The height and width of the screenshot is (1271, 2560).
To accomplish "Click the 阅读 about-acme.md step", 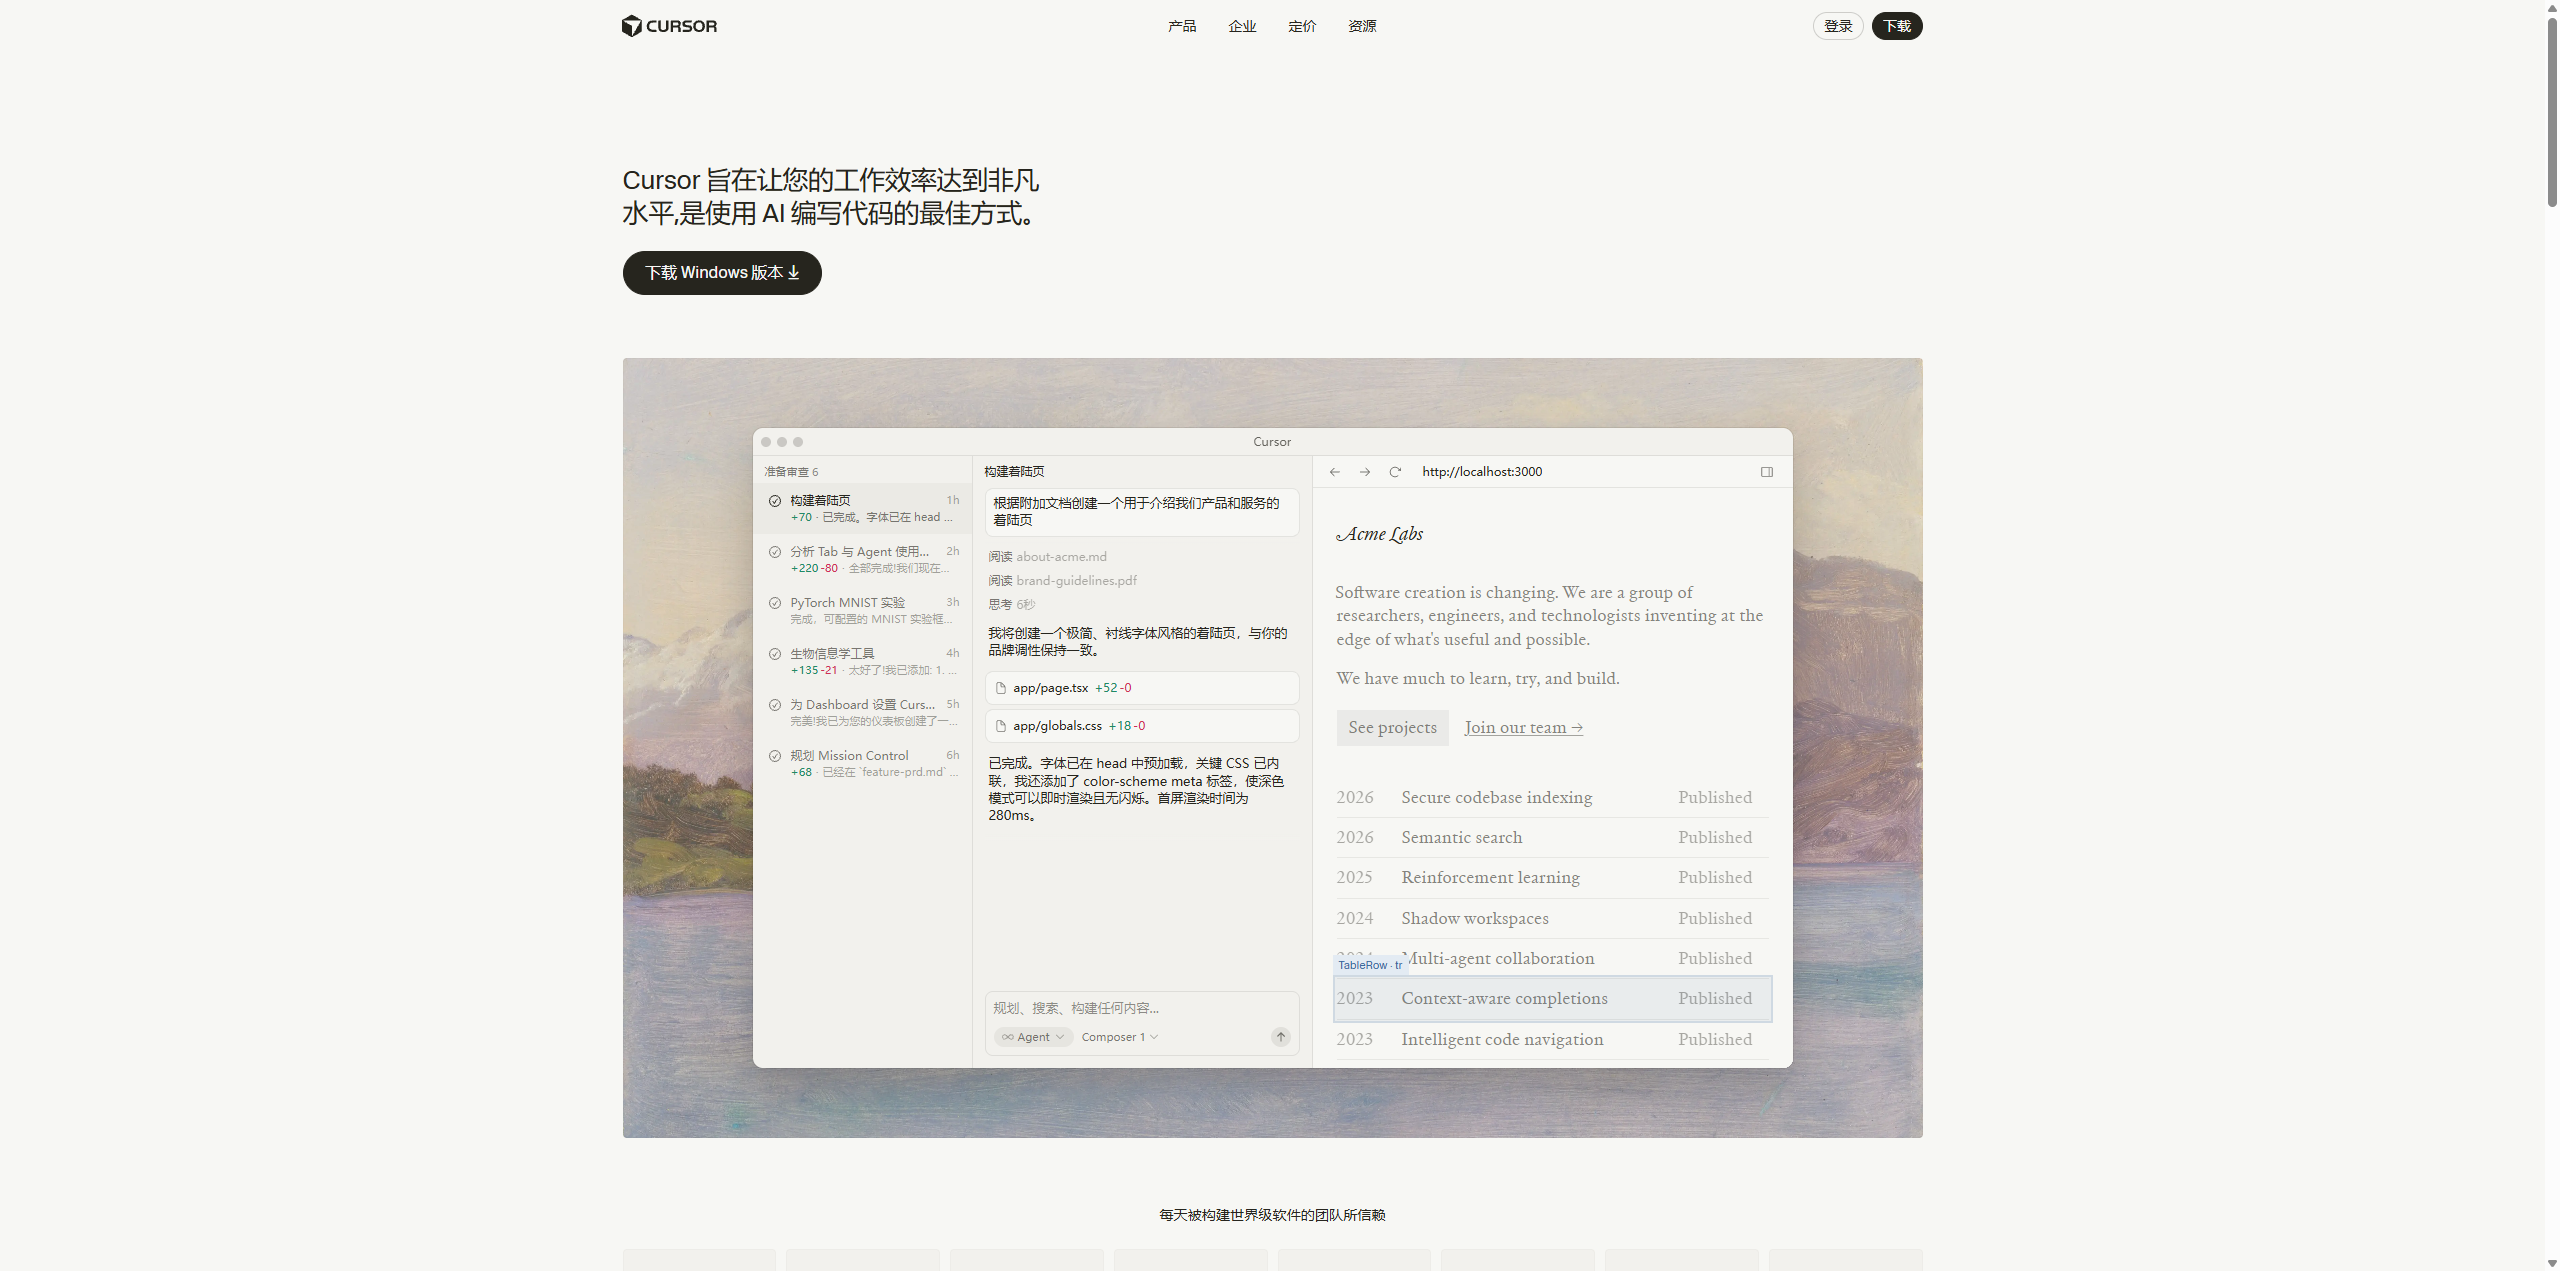I will click(x=1047, y=557).
